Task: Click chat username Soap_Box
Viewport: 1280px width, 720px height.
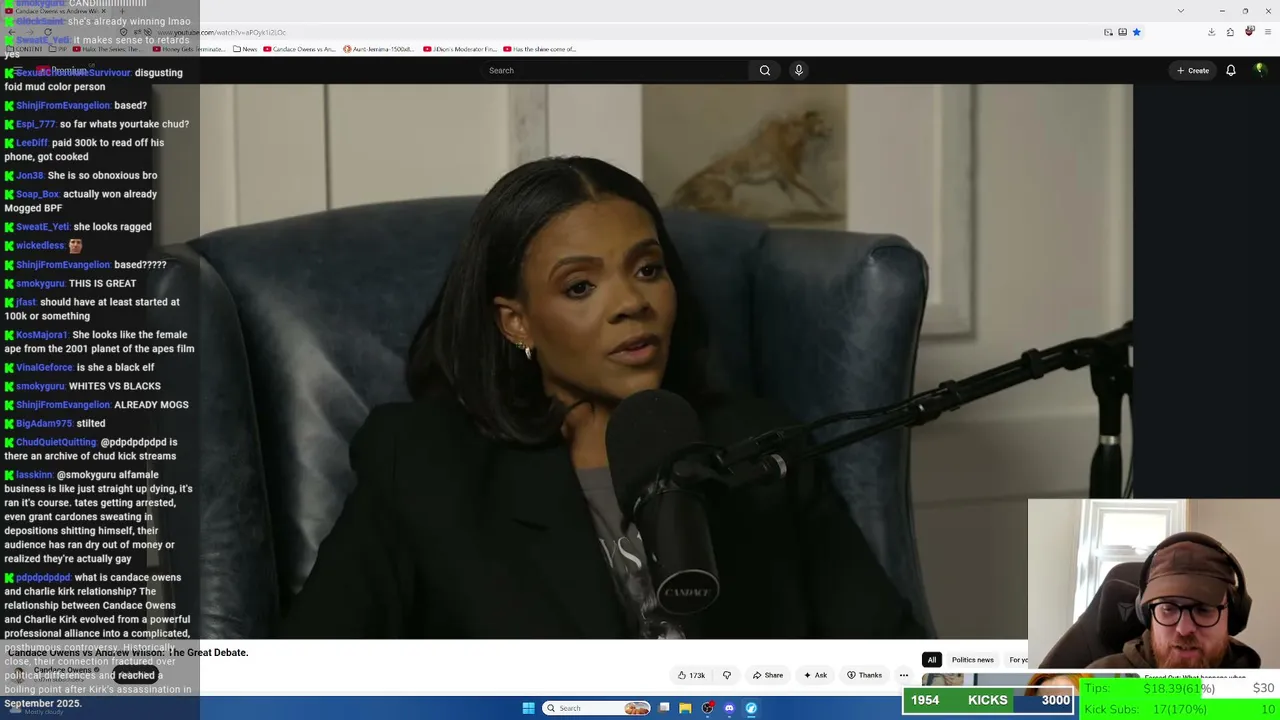Action: coord(37,194)
